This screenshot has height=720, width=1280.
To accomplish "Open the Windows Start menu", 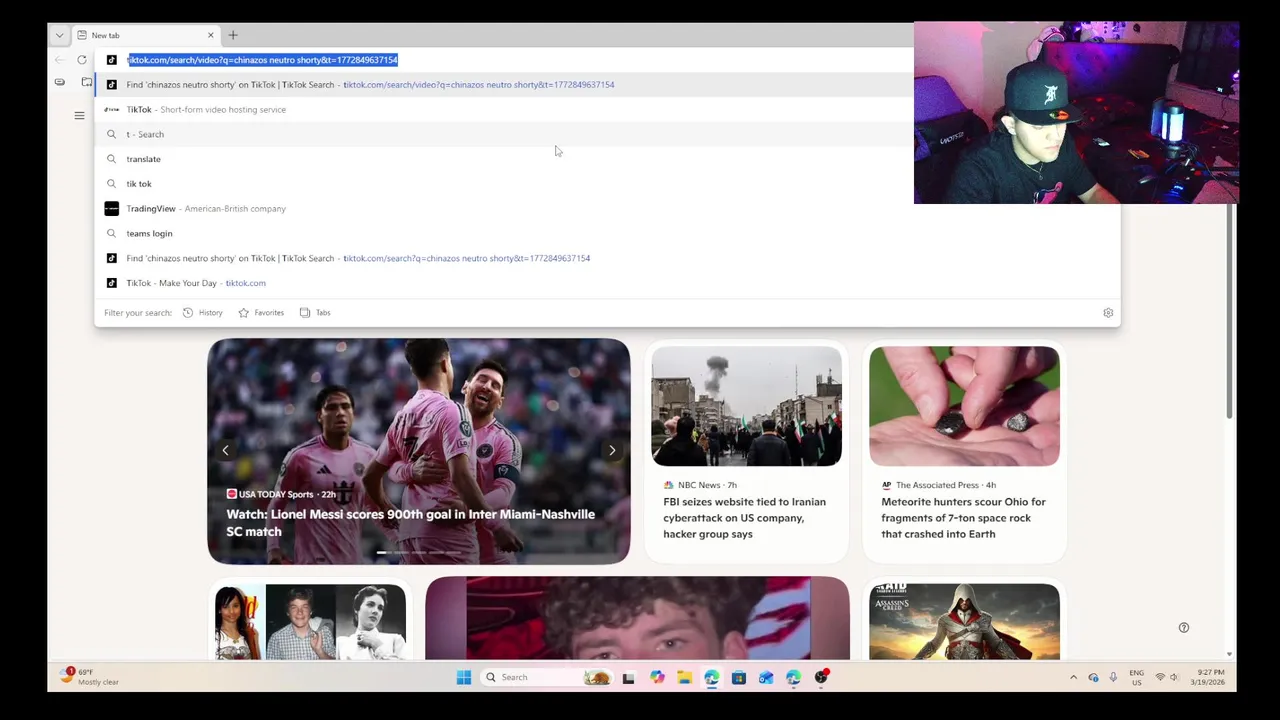I will (464, 677).
